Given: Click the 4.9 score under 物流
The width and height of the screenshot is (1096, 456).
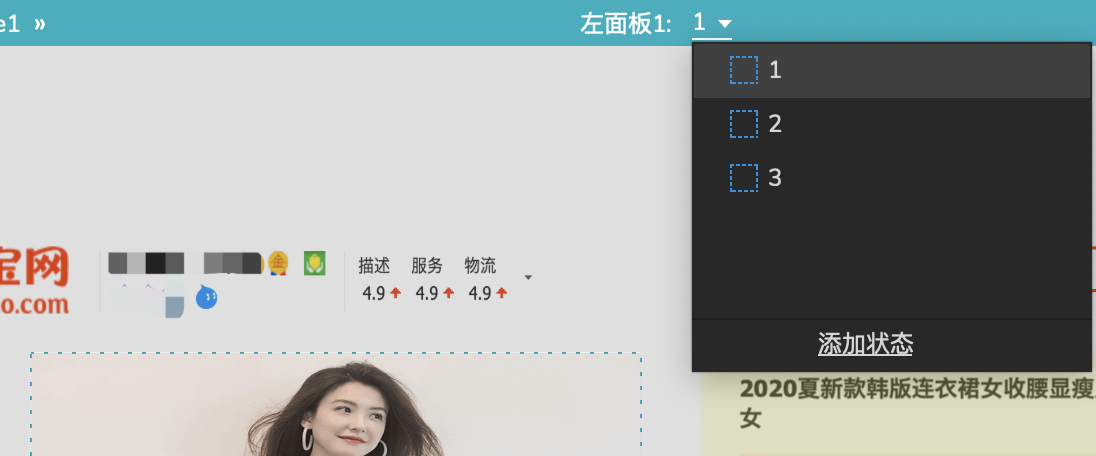Looking at the screenshot, I should 480,293.
